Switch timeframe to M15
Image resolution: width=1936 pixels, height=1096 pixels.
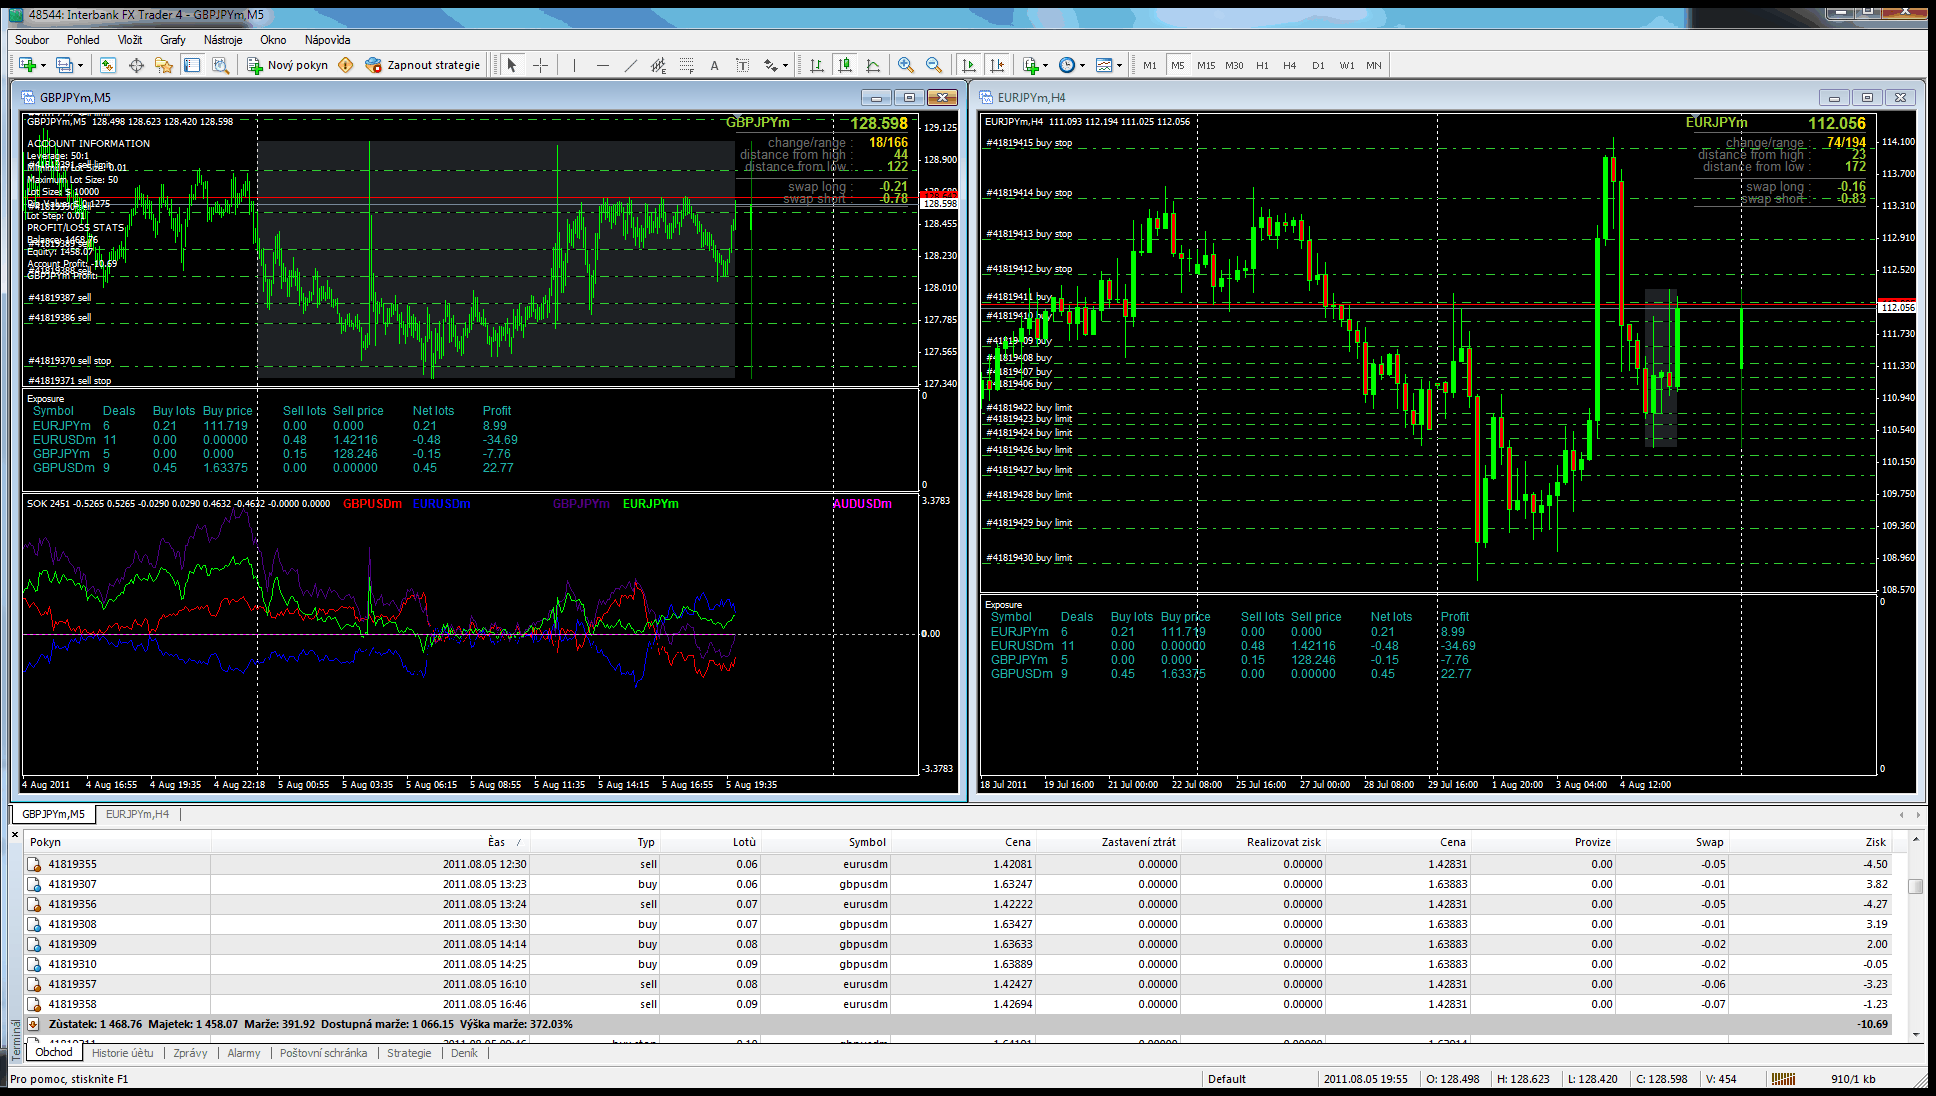tap(1206, 65)
